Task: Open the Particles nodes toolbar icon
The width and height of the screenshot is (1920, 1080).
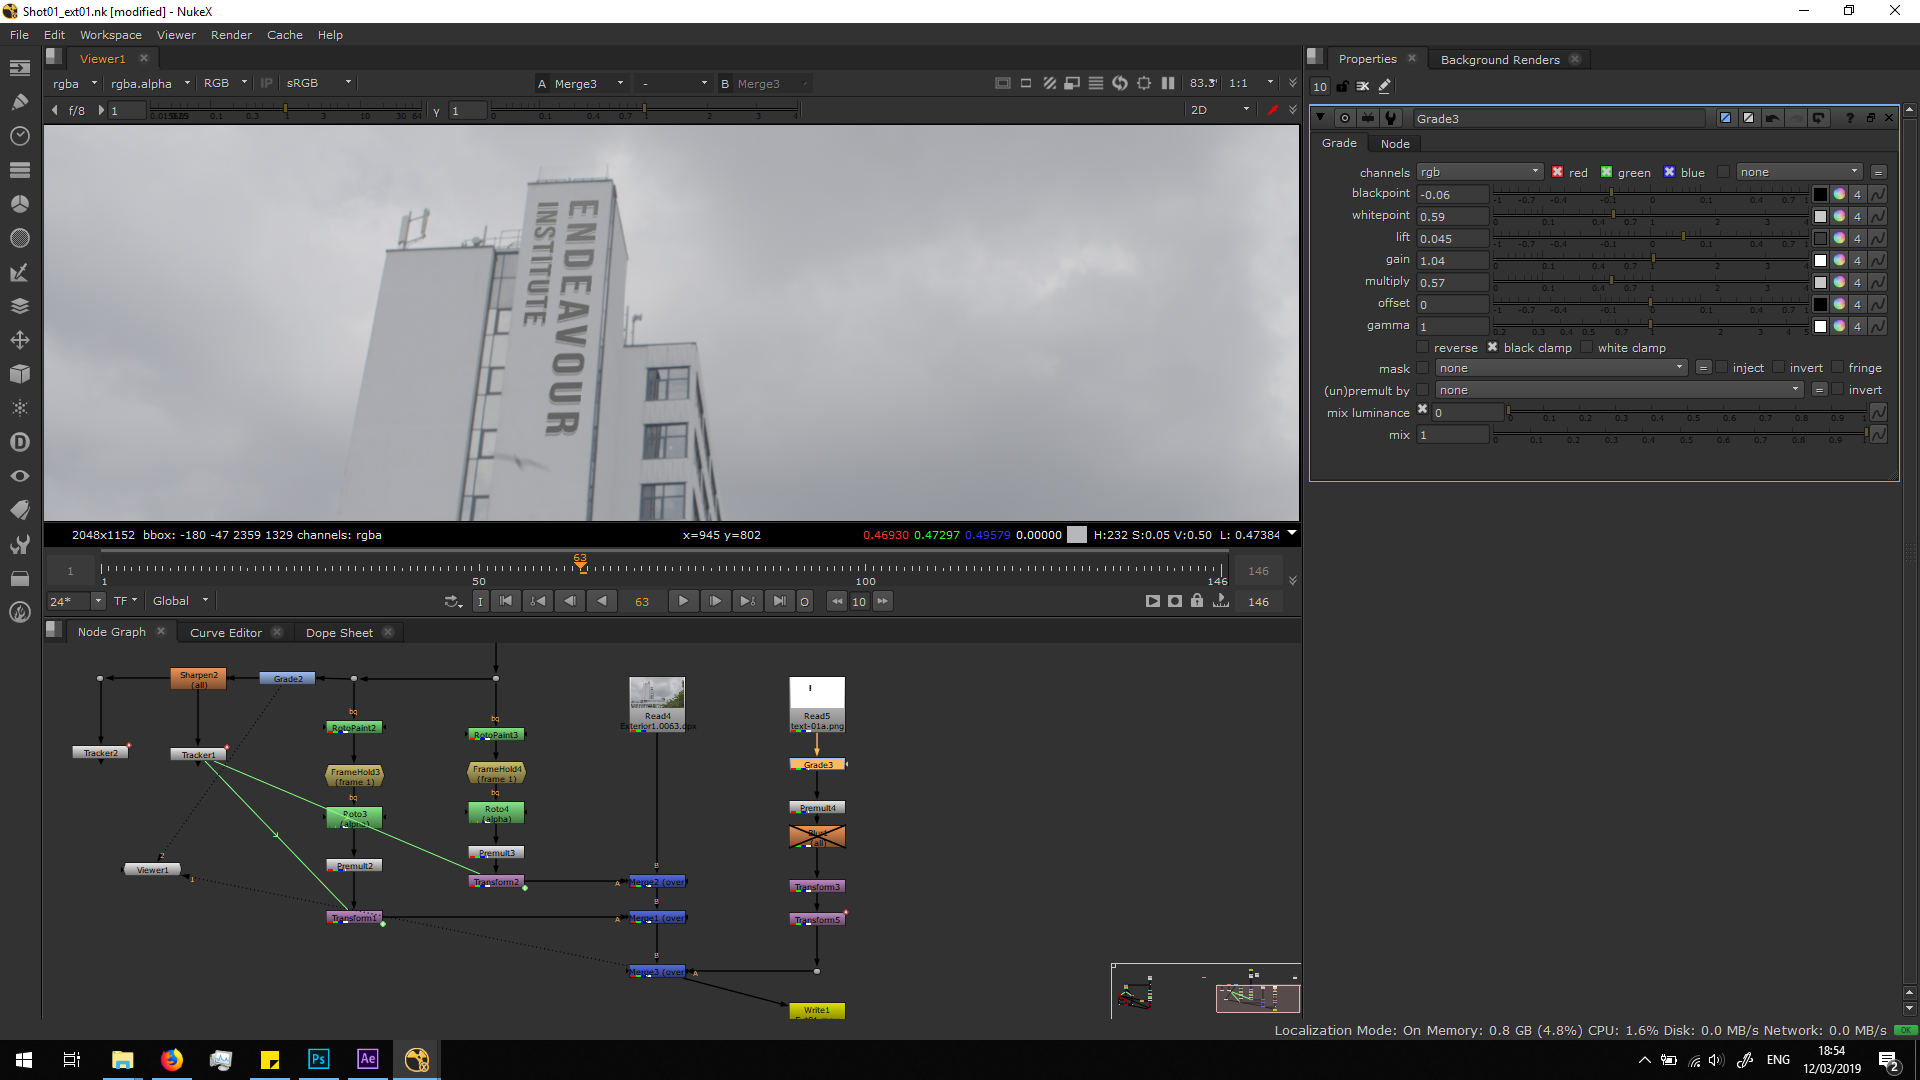Action: pyautogui.click(x=20, y=408)
